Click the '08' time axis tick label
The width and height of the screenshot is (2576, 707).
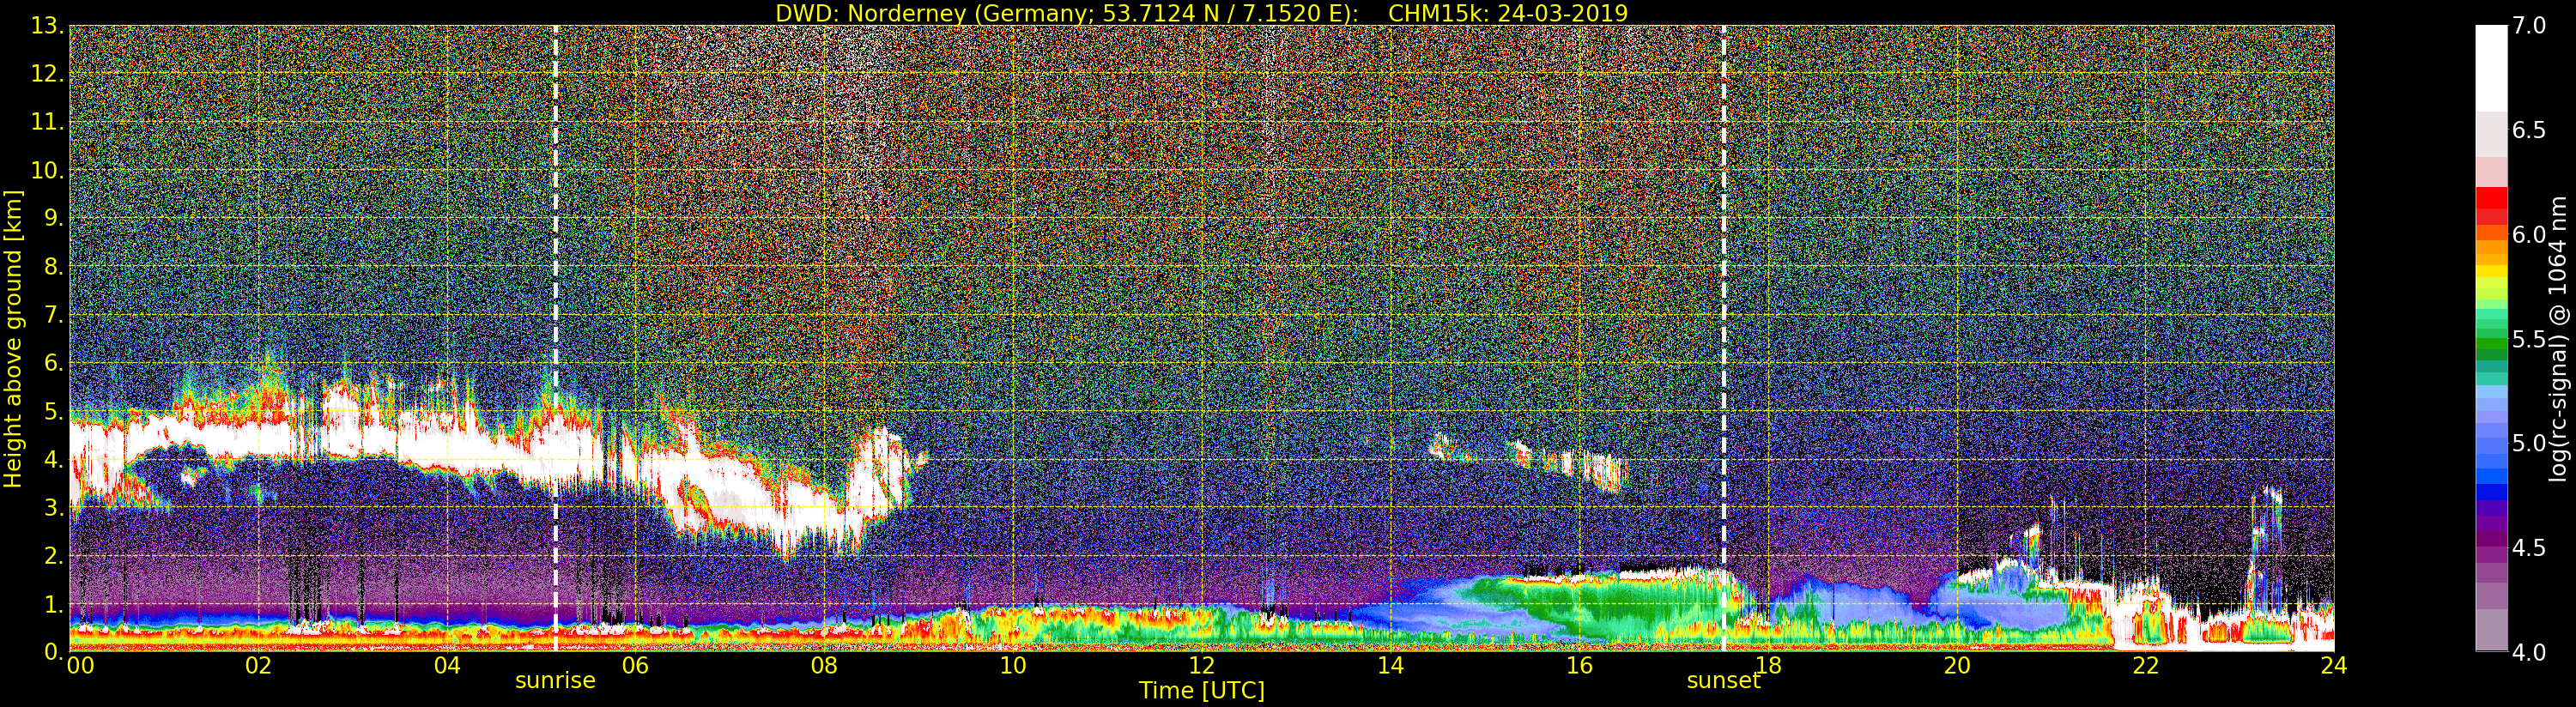pos(824,666)
